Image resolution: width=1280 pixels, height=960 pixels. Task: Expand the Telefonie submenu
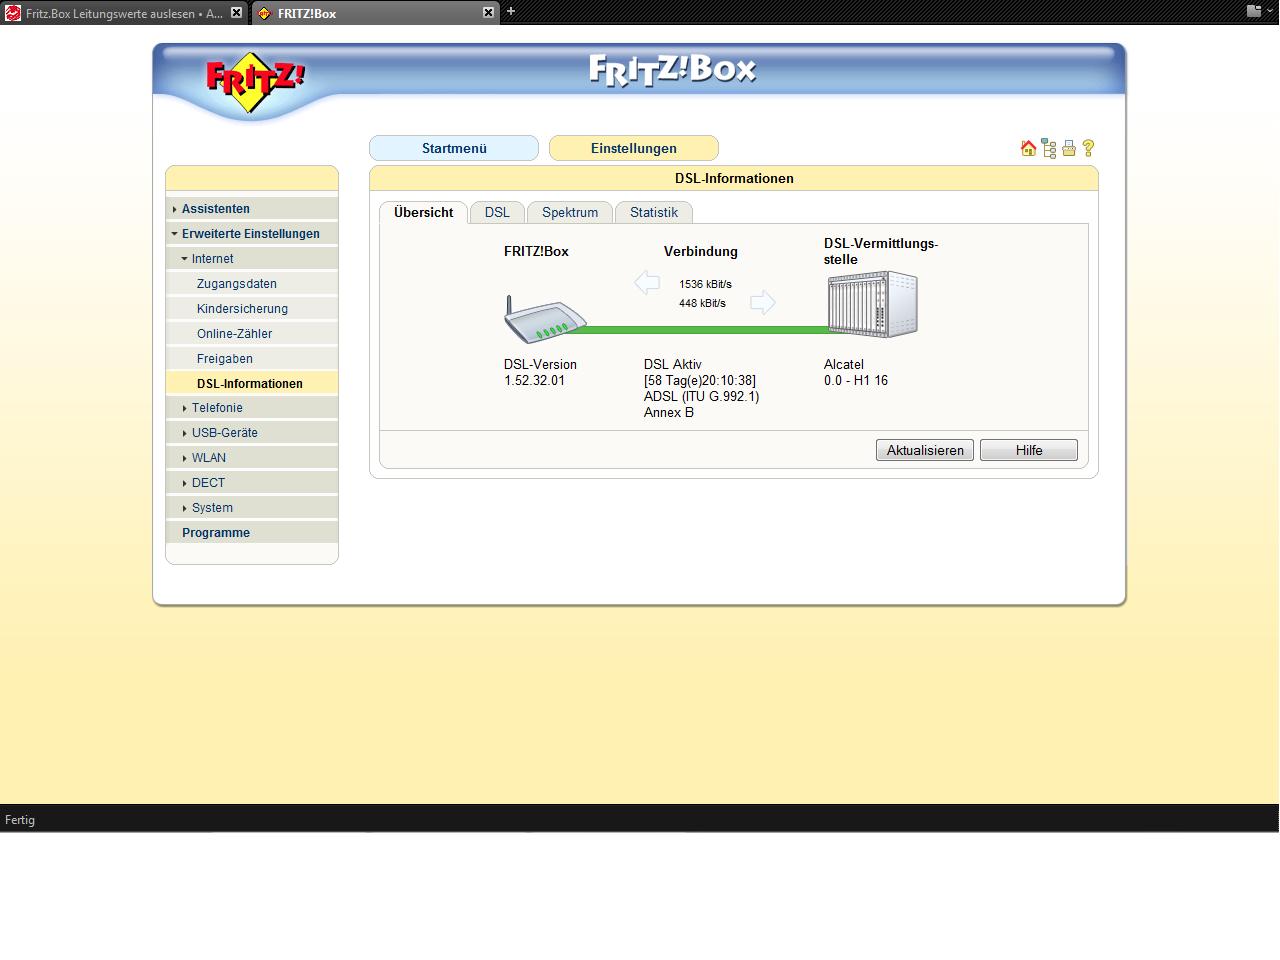click(217, 408)
